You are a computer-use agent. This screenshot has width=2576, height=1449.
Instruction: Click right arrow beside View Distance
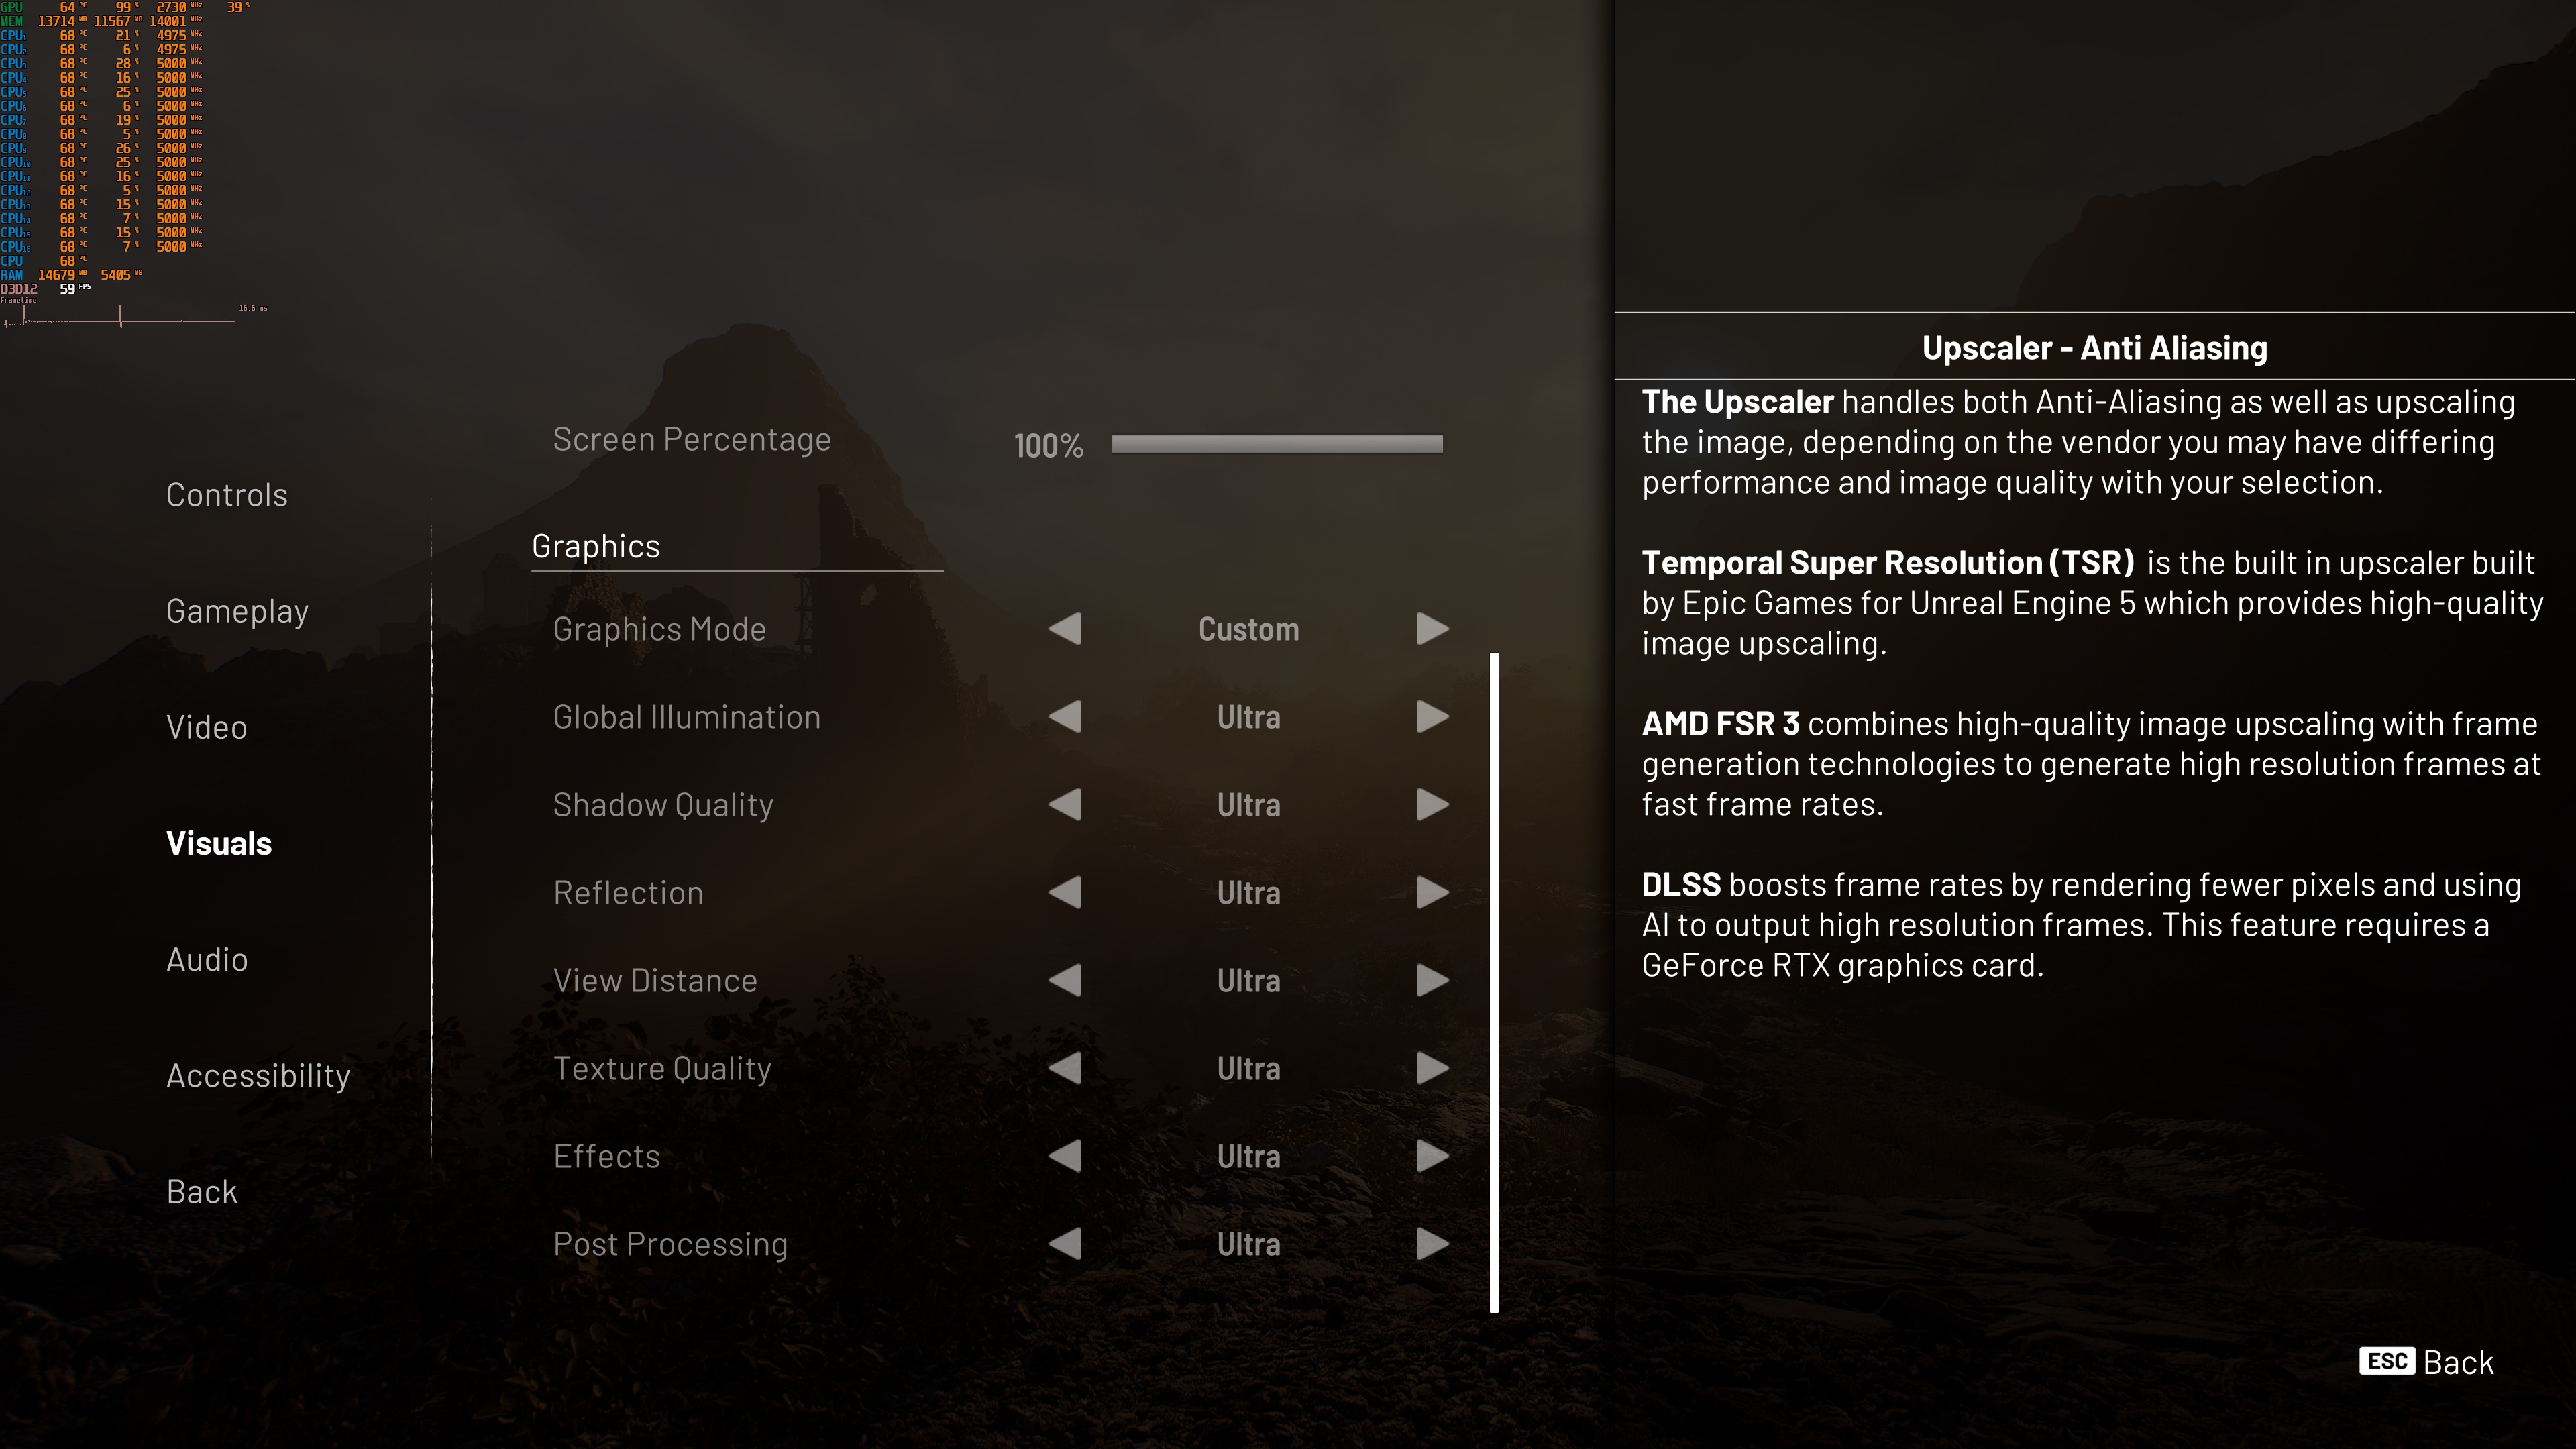[1432, 981]
